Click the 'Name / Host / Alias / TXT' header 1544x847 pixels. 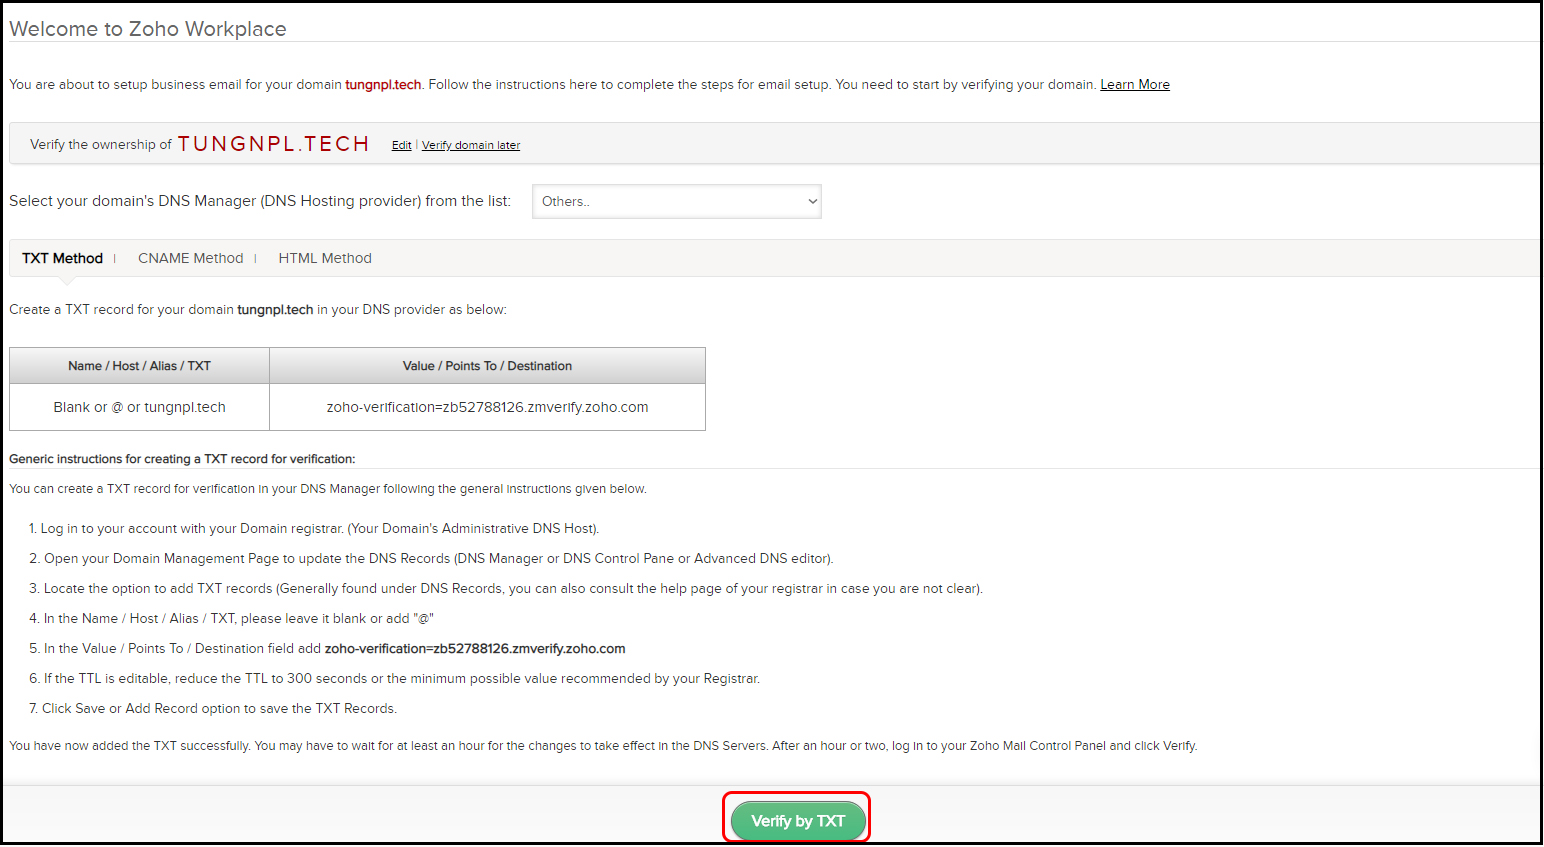point(139,366)
